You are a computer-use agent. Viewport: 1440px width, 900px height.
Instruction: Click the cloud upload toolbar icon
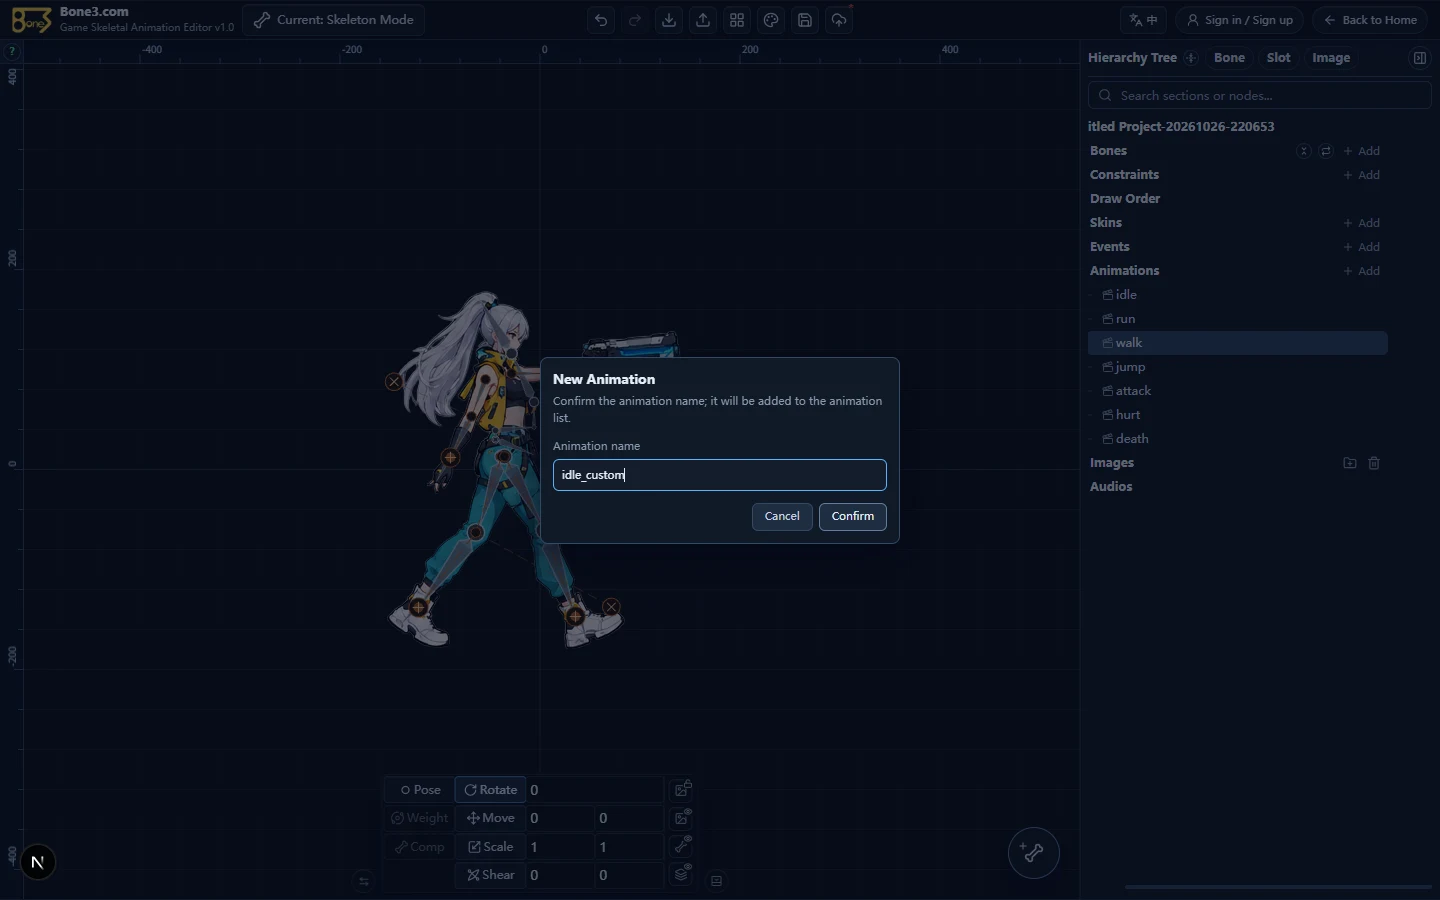(839, 20)
